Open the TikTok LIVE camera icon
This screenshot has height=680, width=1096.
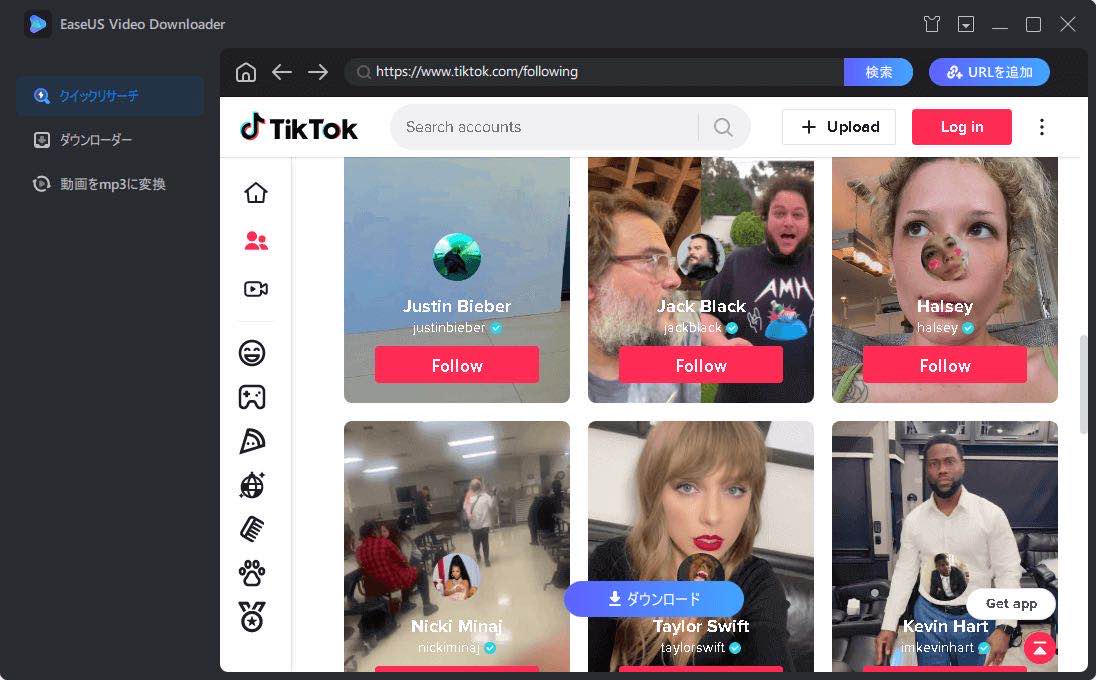point(256,289)
